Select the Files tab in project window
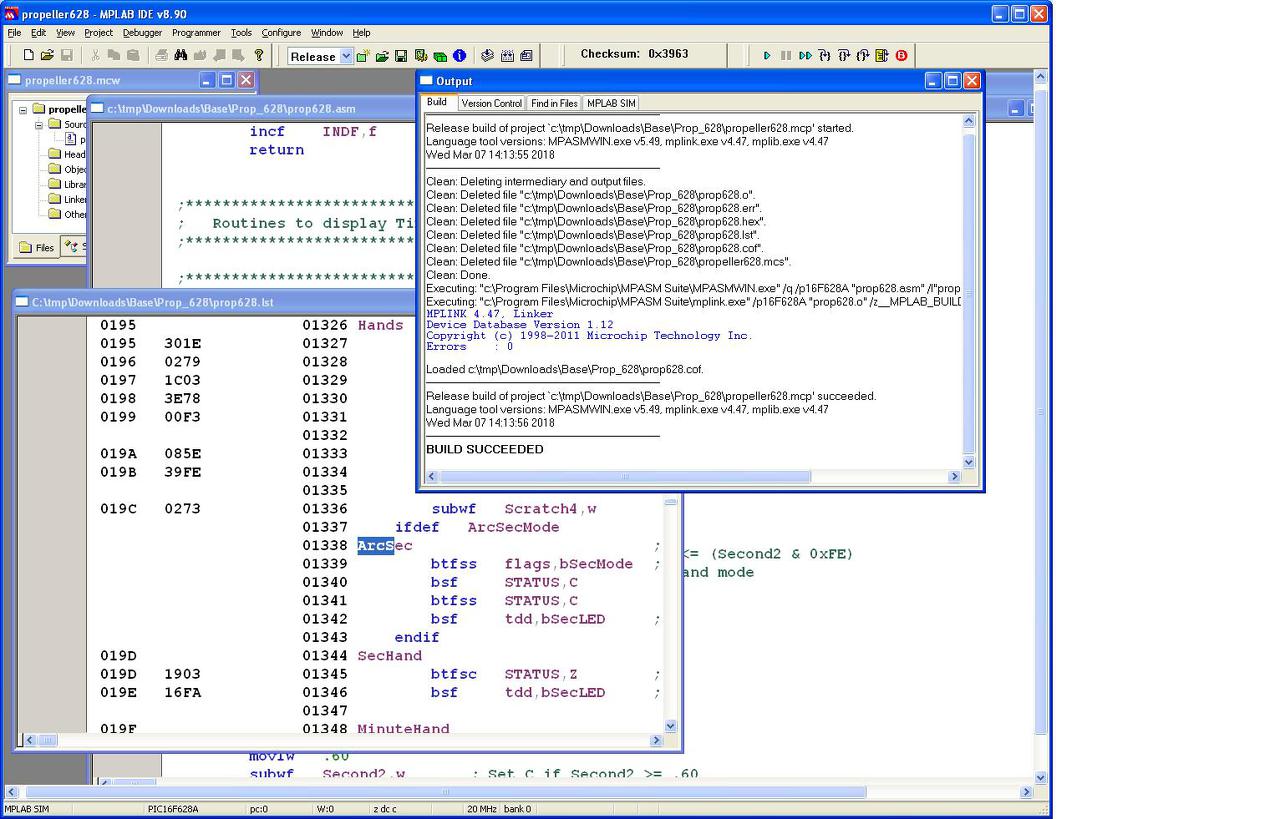 (x=37, y=248)
